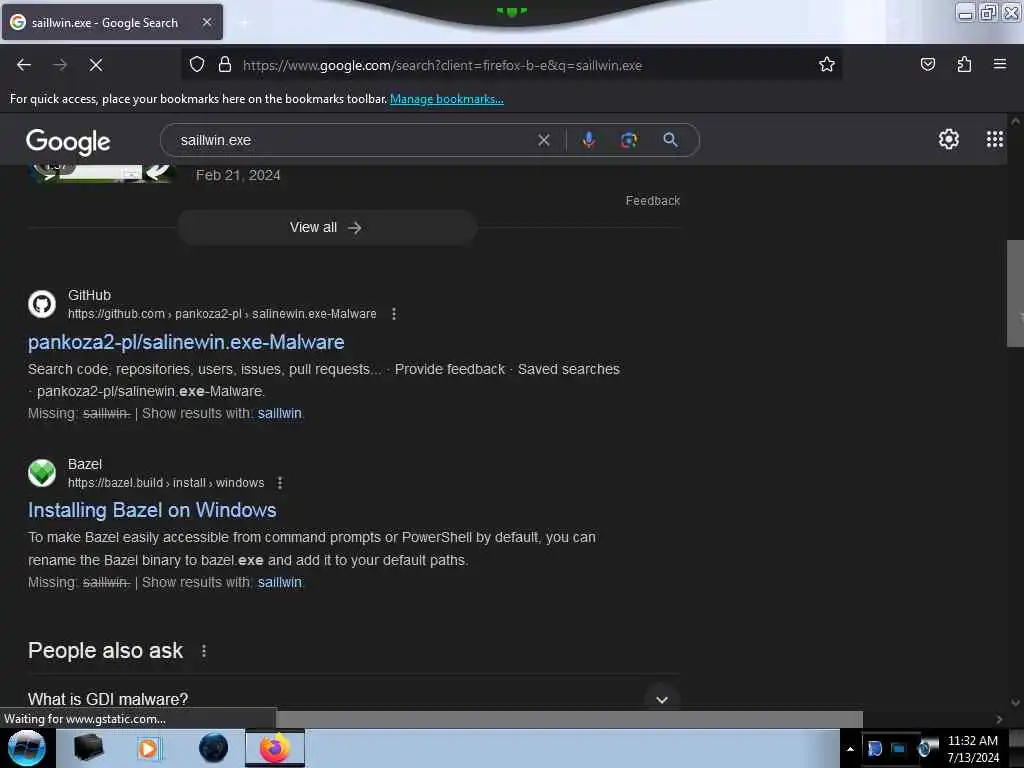Open Installing Bazel on Windows result
This screenshot has width=1024, height=768.
(x=152, y=510)
